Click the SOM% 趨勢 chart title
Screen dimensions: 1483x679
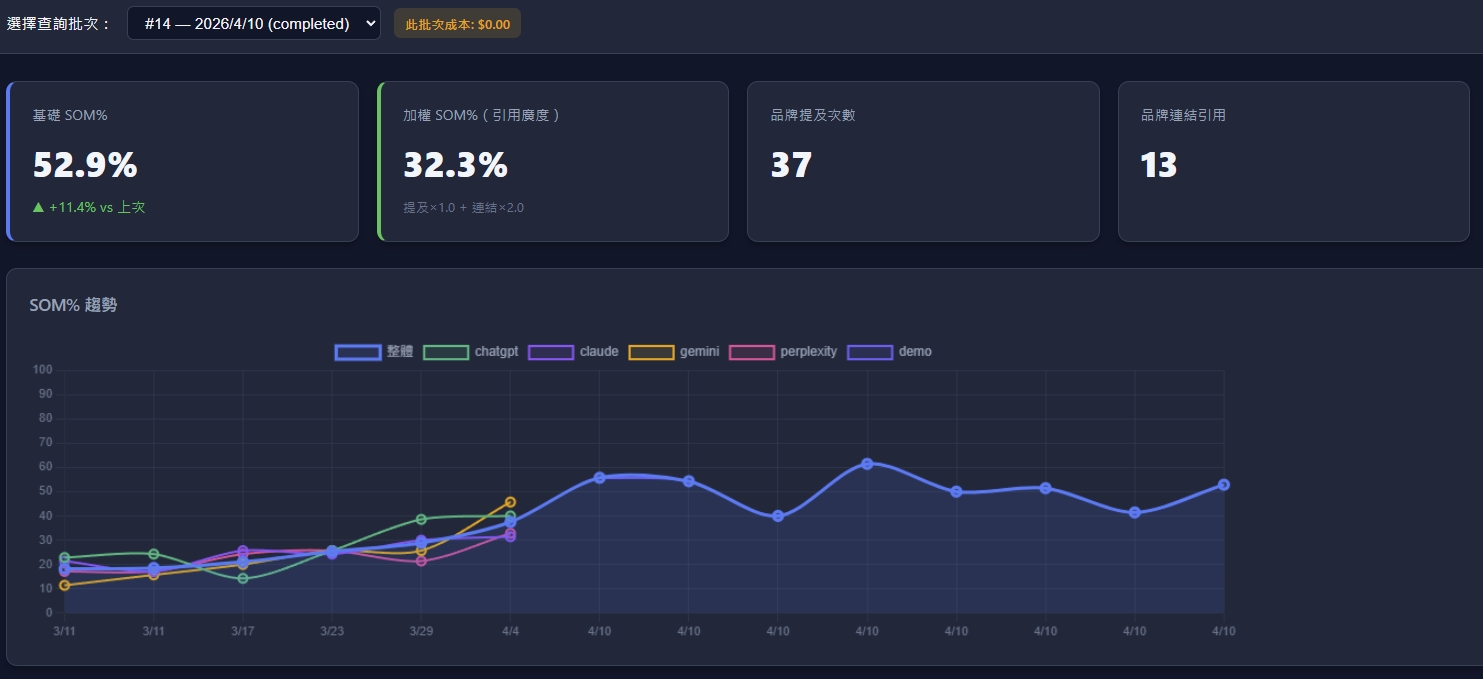pyautogui.click(x=73, y=305)
